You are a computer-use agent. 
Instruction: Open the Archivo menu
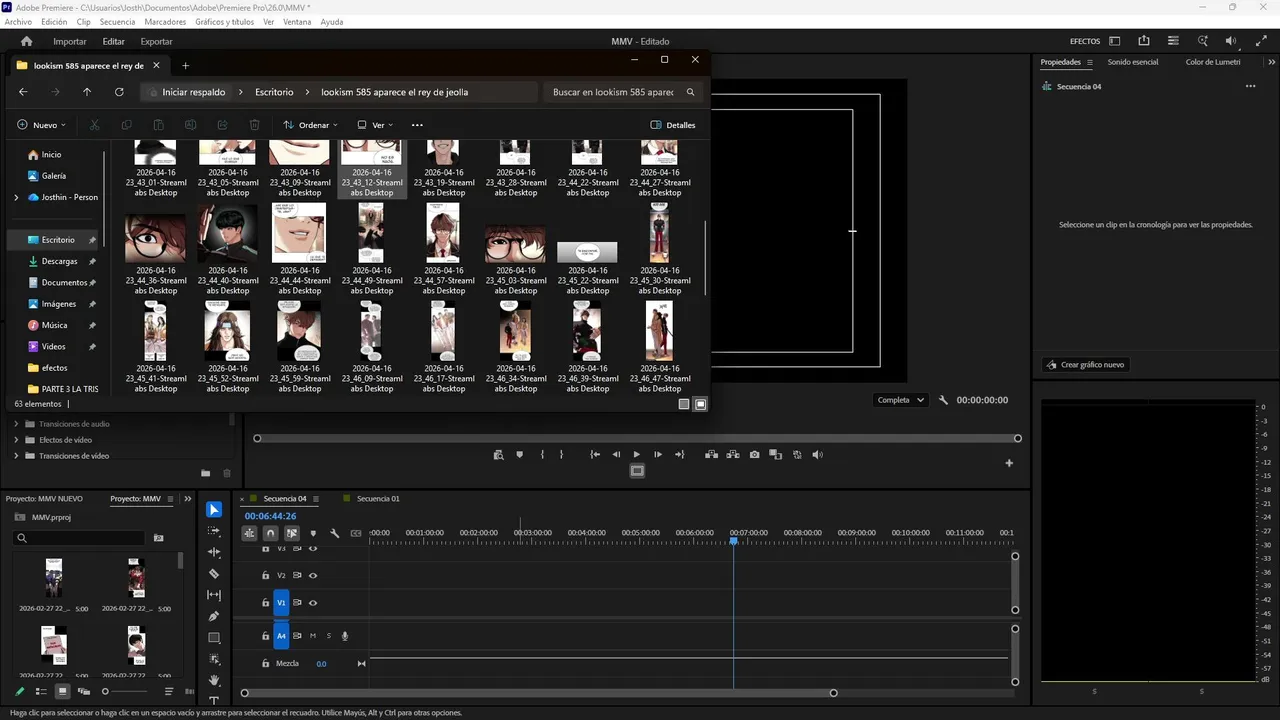click(18, 22)
